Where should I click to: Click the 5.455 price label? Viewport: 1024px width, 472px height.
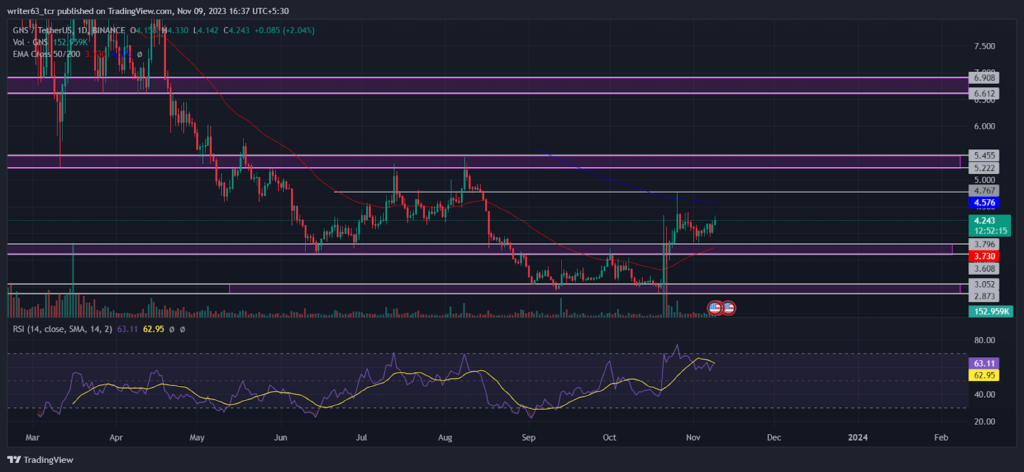coord(984,155)
